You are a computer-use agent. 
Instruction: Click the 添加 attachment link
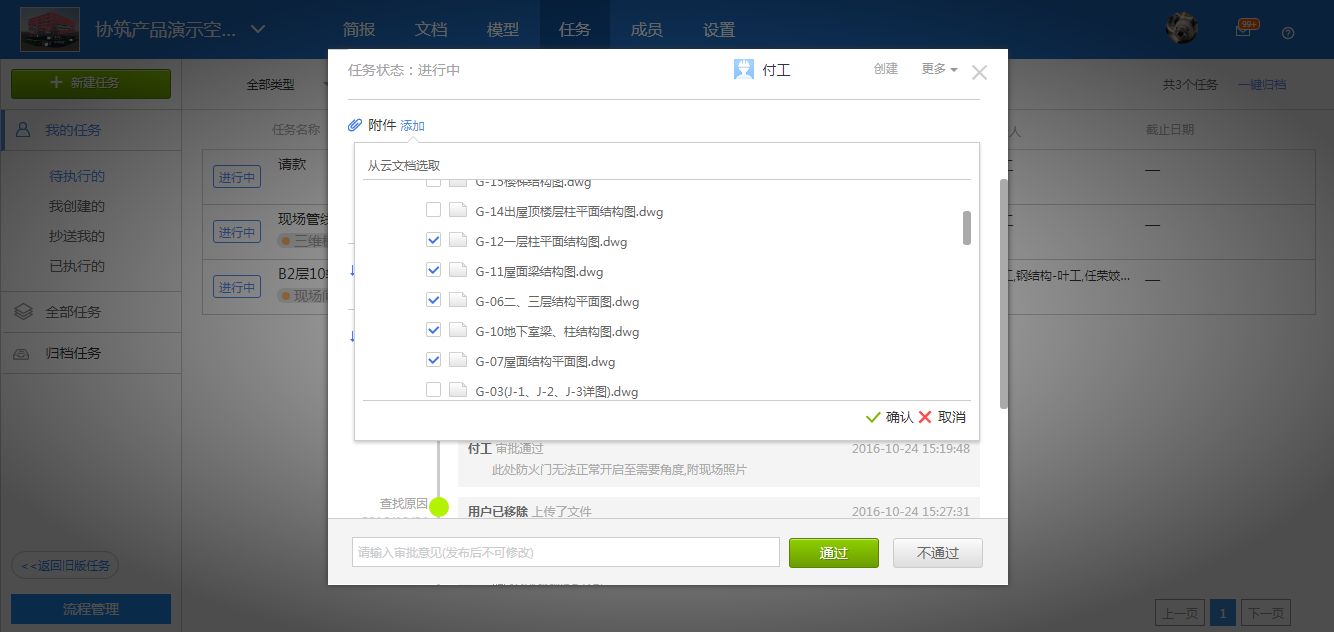coord(412,125)
